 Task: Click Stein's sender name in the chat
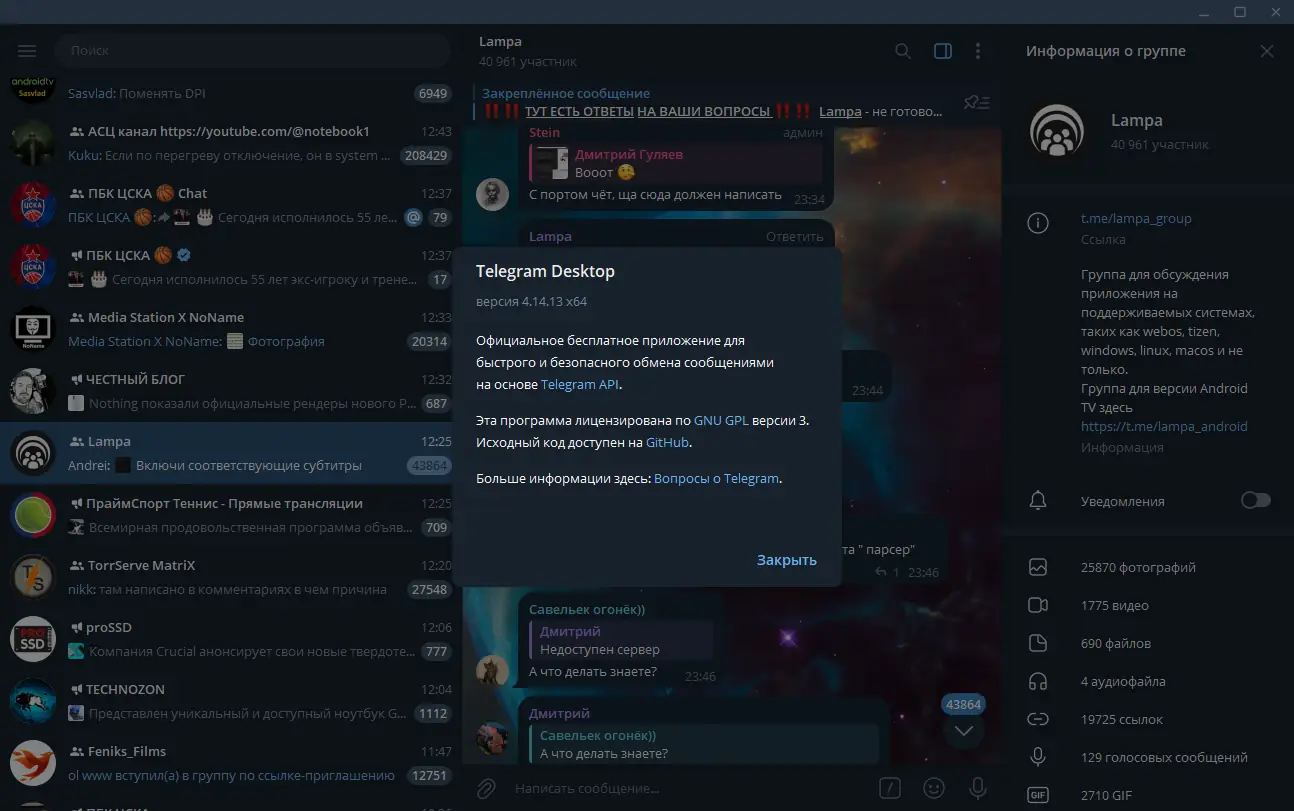click(544, 132)
